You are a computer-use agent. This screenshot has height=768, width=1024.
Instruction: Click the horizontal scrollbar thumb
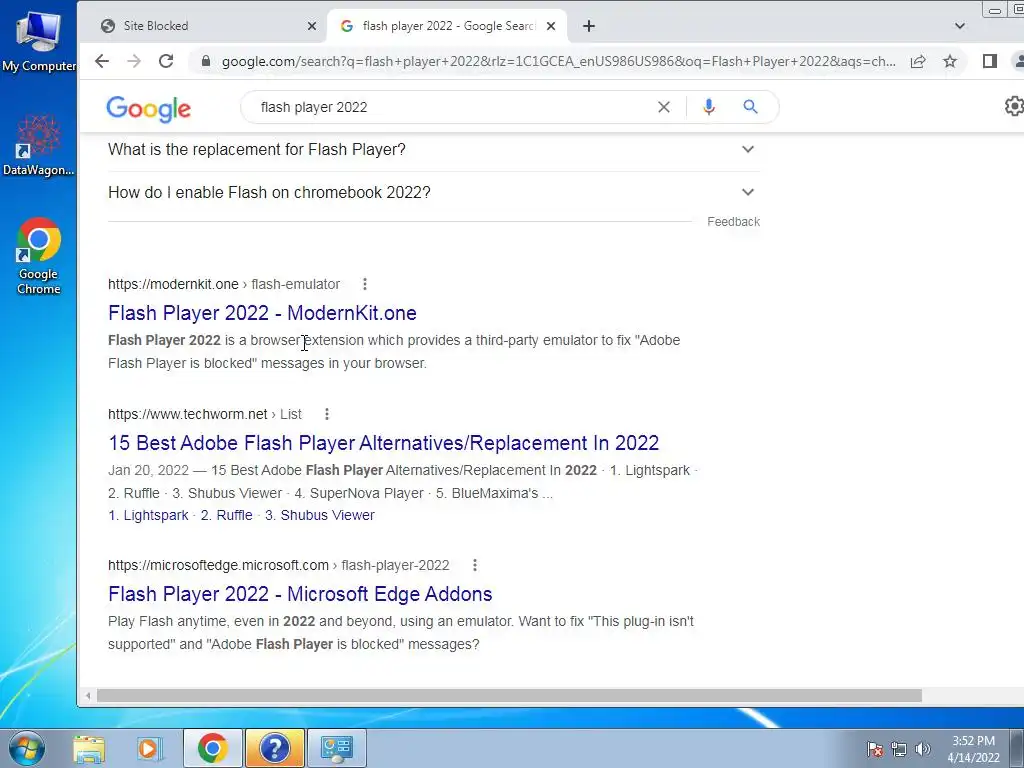[x=509, y=696]
